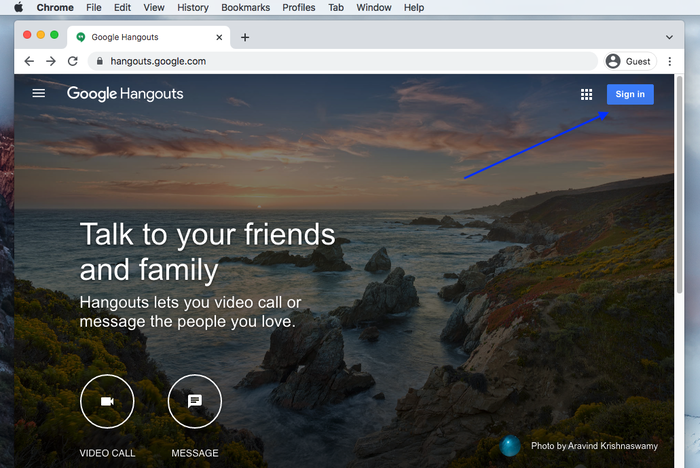Start a new message conversation icon
The image size is (700, 468).
pyautogui.click(x=195, y=401)
